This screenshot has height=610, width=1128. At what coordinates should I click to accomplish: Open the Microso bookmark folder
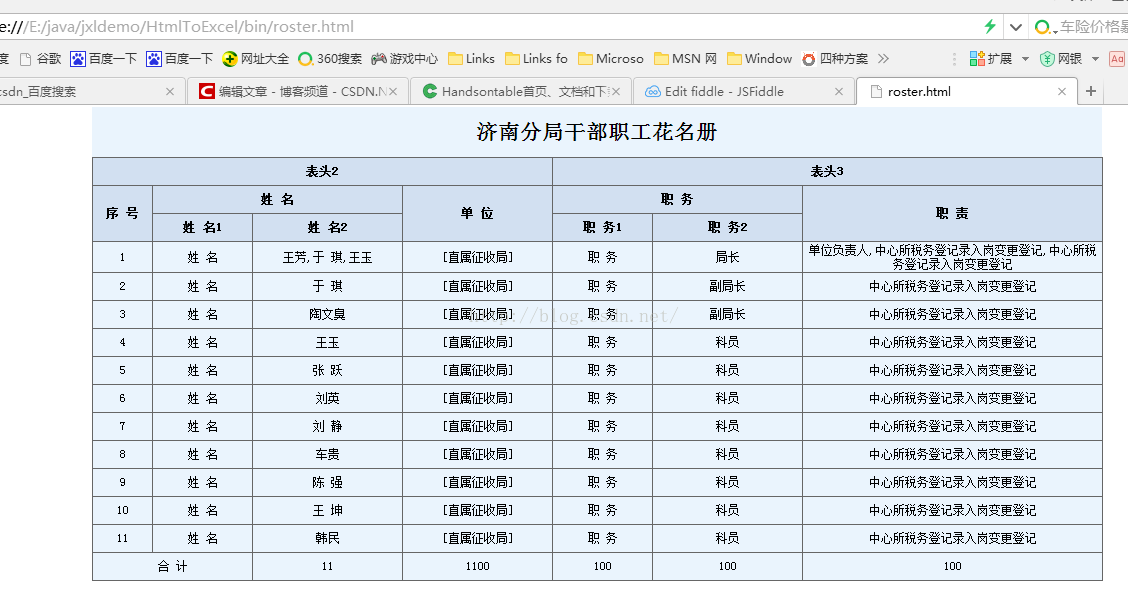click(611, 59)
